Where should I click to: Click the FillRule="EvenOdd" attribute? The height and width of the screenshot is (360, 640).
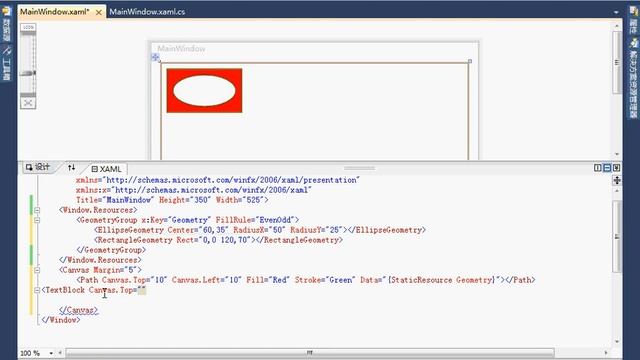(257, 220)
